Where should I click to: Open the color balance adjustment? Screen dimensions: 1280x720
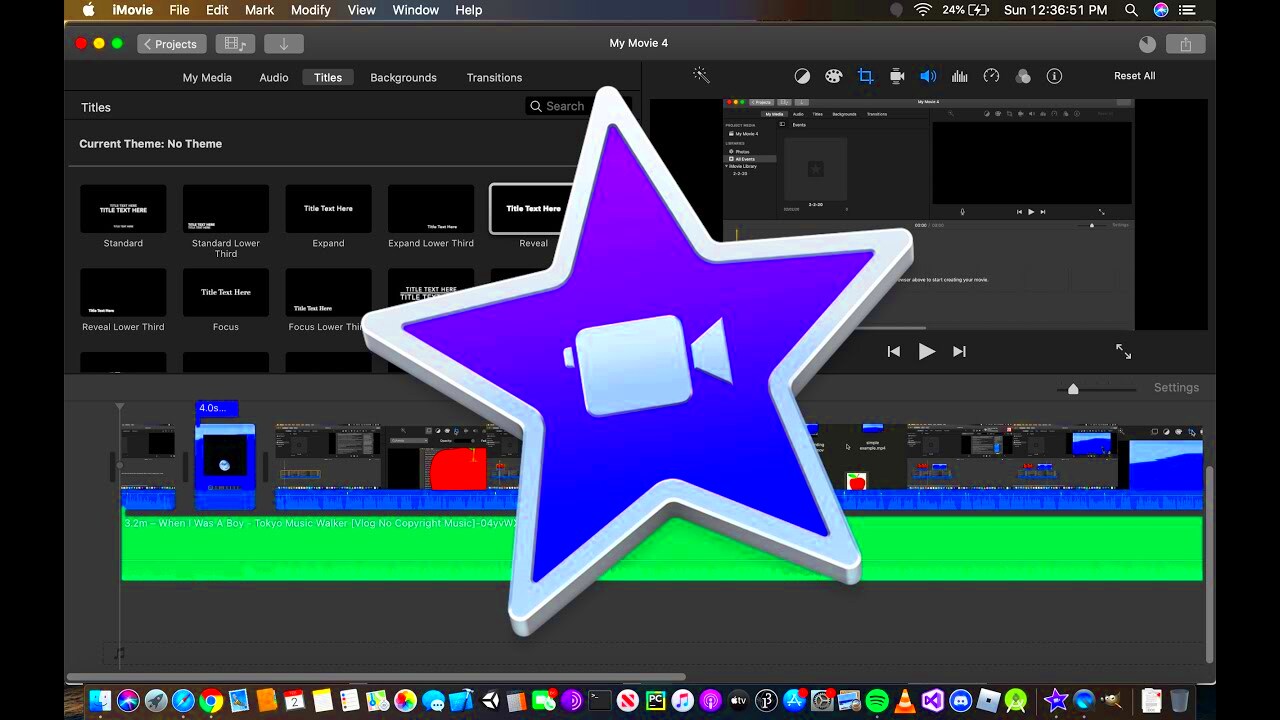point(802,76)
